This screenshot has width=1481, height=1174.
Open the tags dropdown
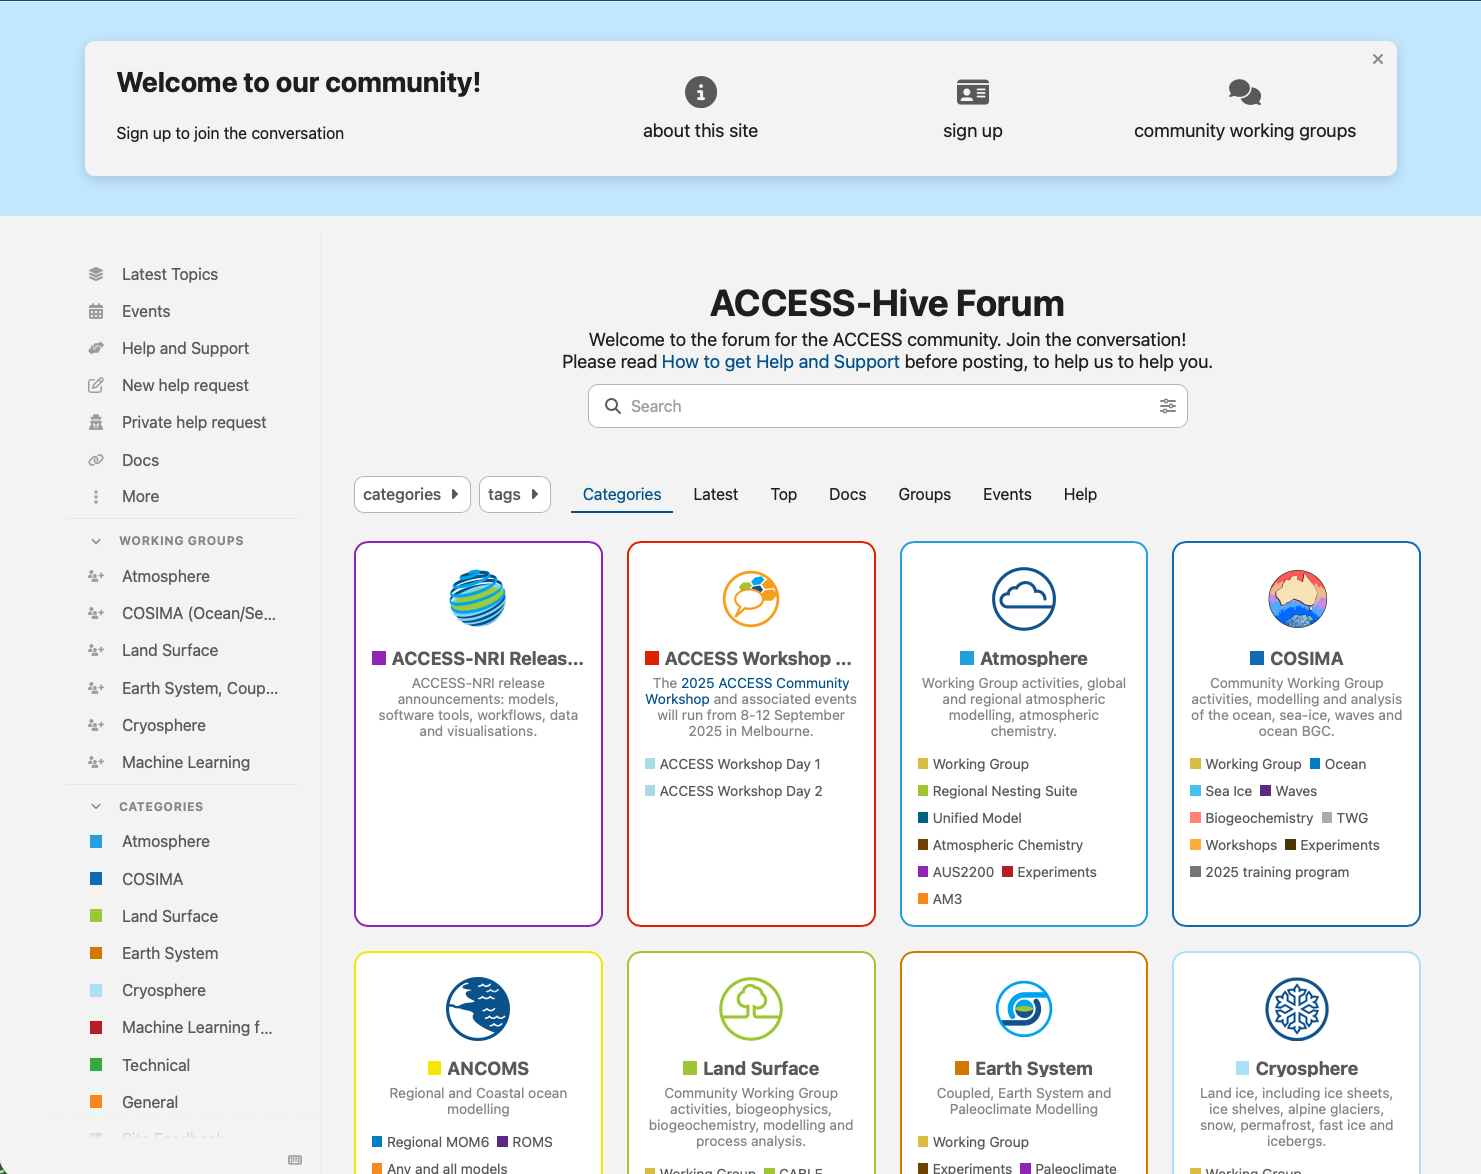point(514,494)
